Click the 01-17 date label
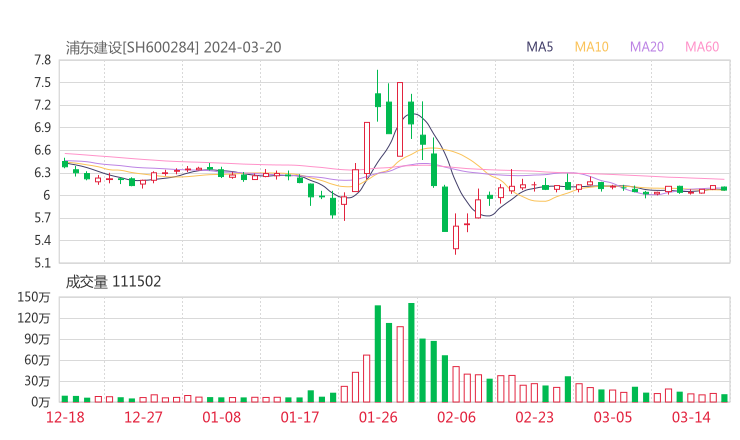The width and height of the screenshot is (740, 440). pyautogui.click(x=300, y=417)
